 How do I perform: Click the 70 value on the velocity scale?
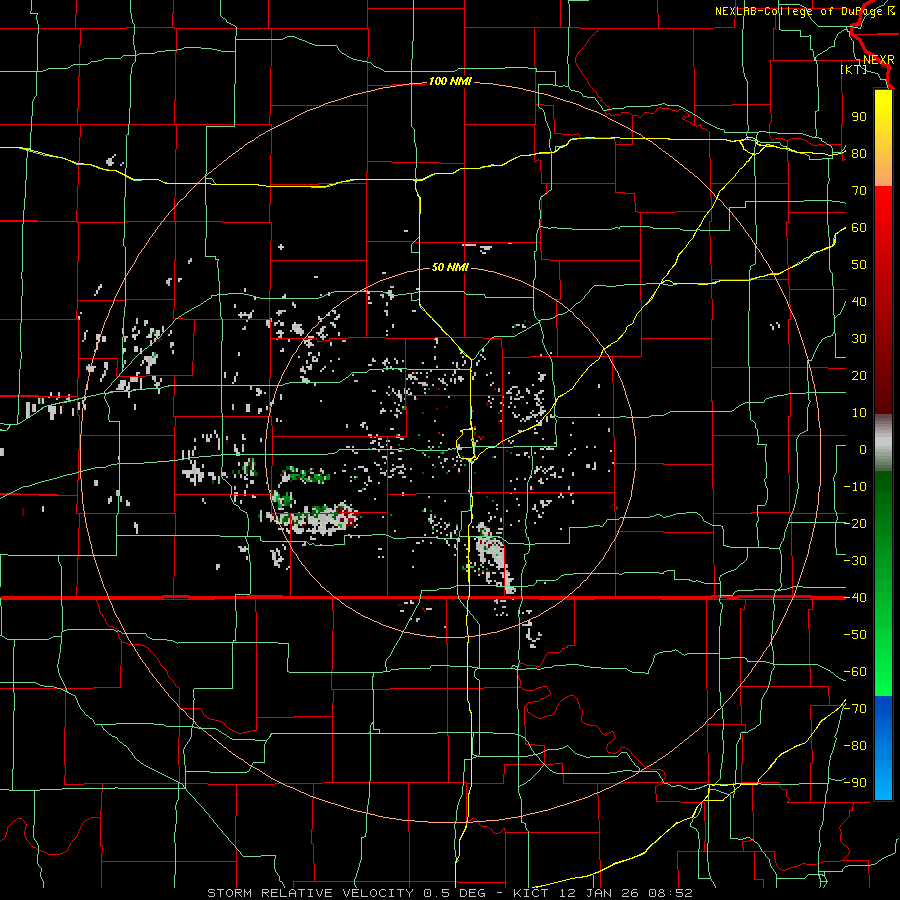click(859, 191)
